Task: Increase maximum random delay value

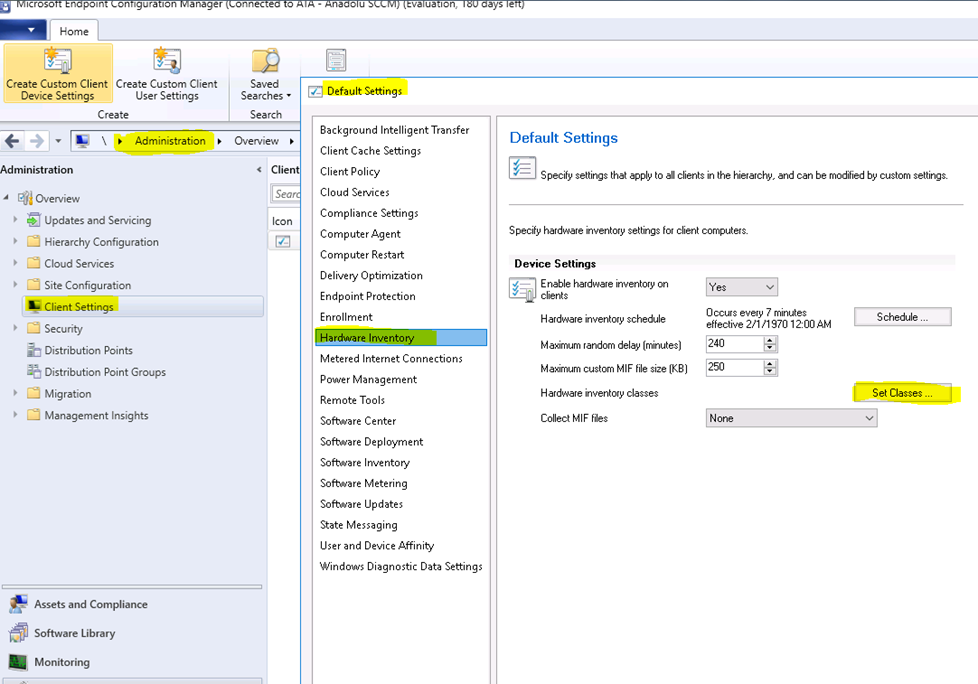Action: 770,340
